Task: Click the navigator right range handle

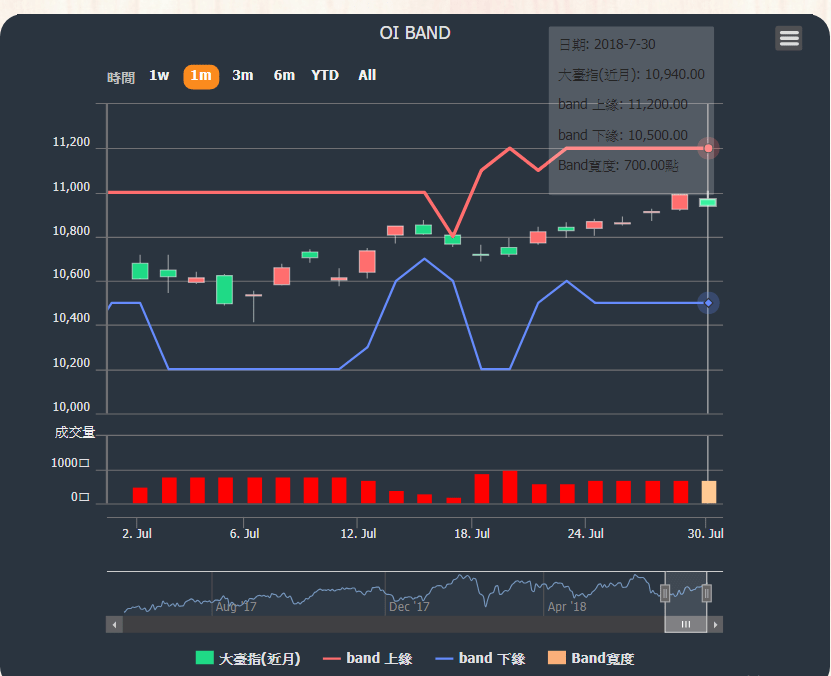Action: coord(706,593)
